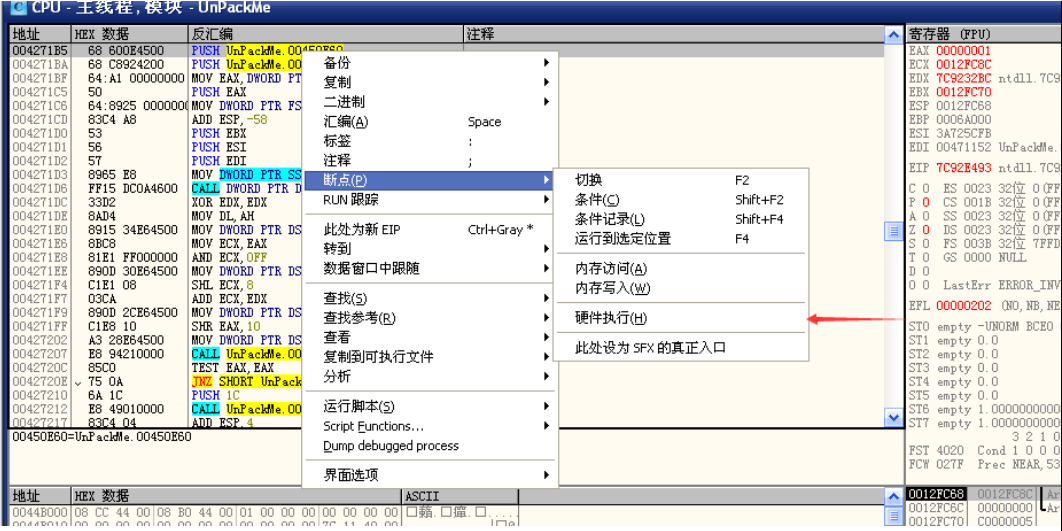Select 条件记录(L) breakpoint option

tap(681, 219)
